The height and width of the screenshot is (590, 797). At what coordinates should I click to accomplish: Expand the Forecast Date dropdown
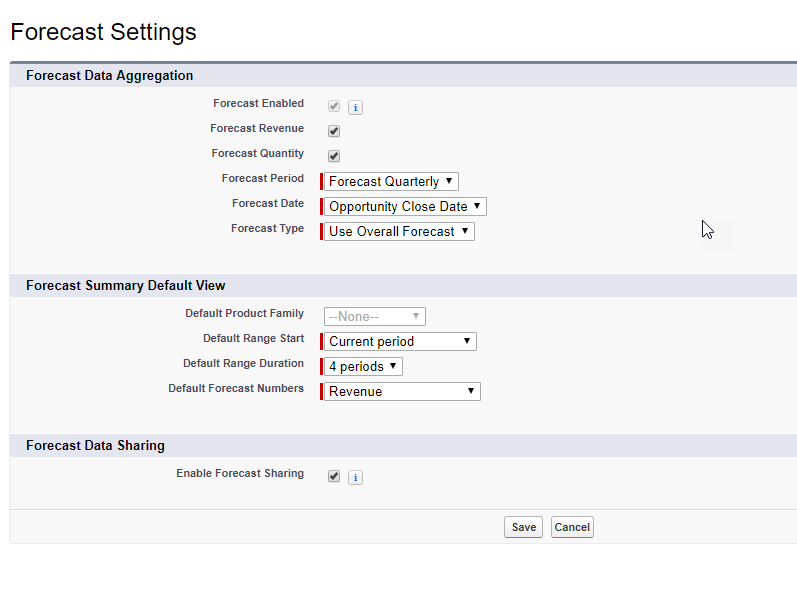pos(405,206)
